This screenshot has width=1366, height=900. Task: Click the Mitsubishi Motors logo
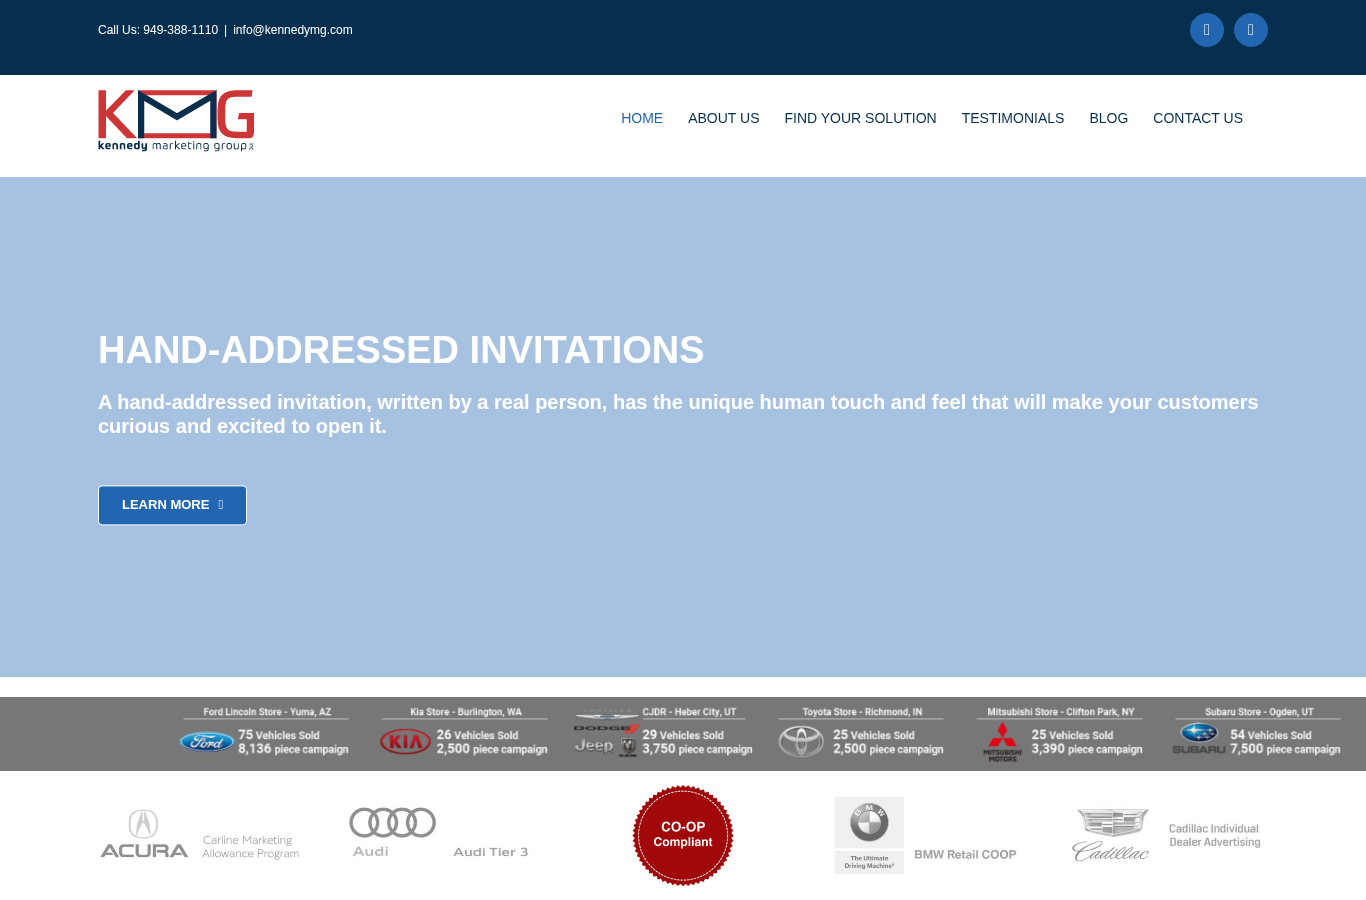1002,742
